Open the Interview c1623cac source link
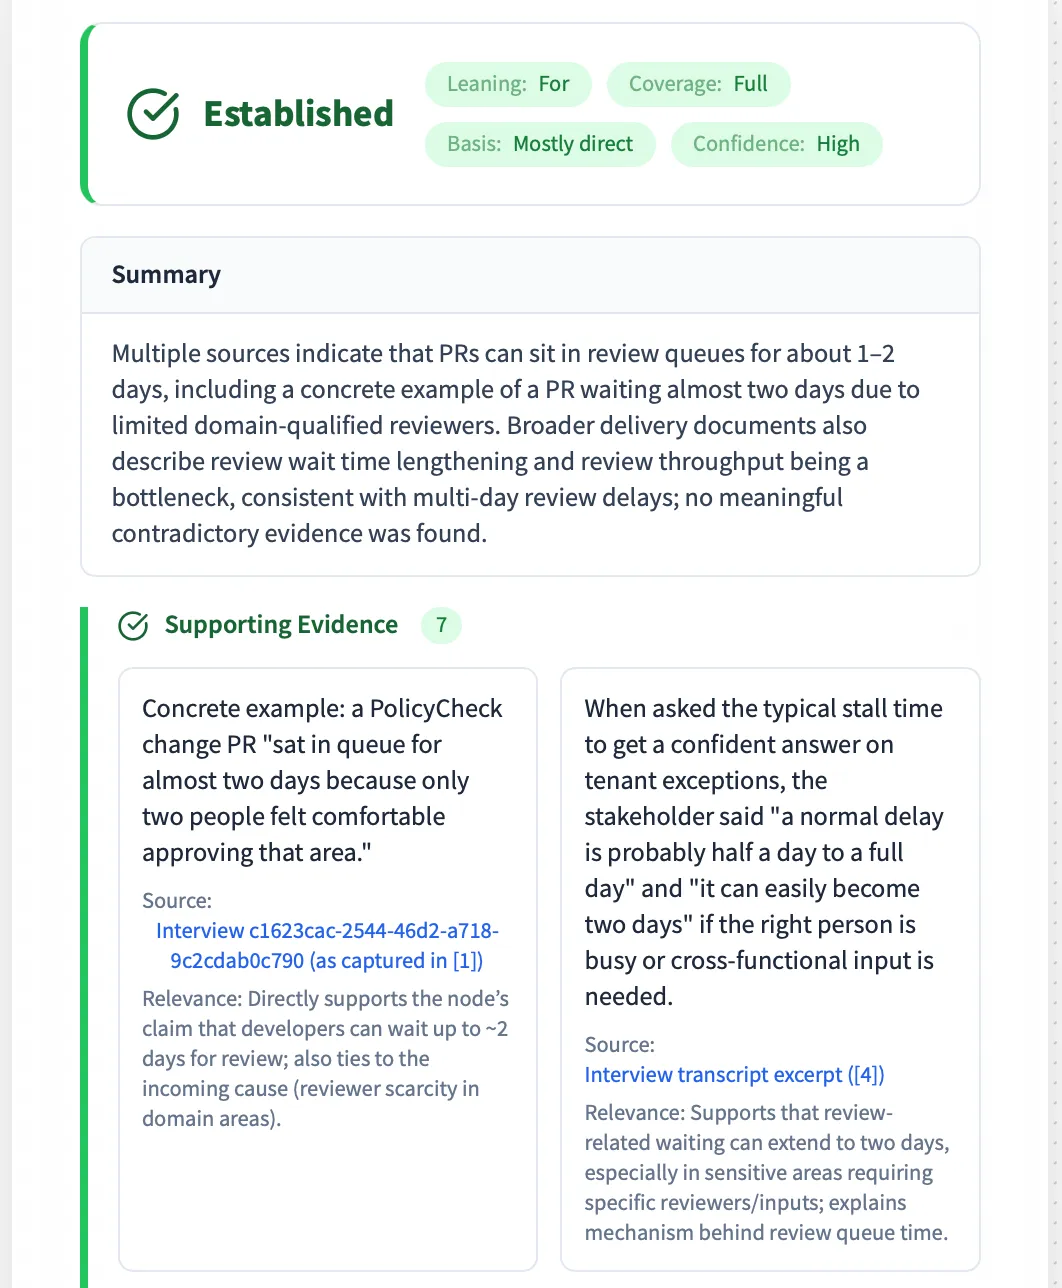Screen dimensions: 1062x1288 (327, 946)
